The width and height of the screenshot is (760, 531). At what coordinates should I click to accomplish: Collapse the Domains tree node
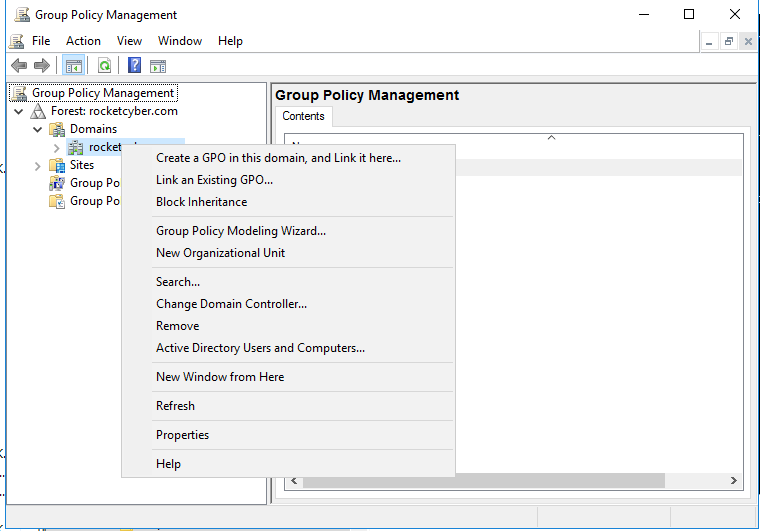[x=37, y=129]
